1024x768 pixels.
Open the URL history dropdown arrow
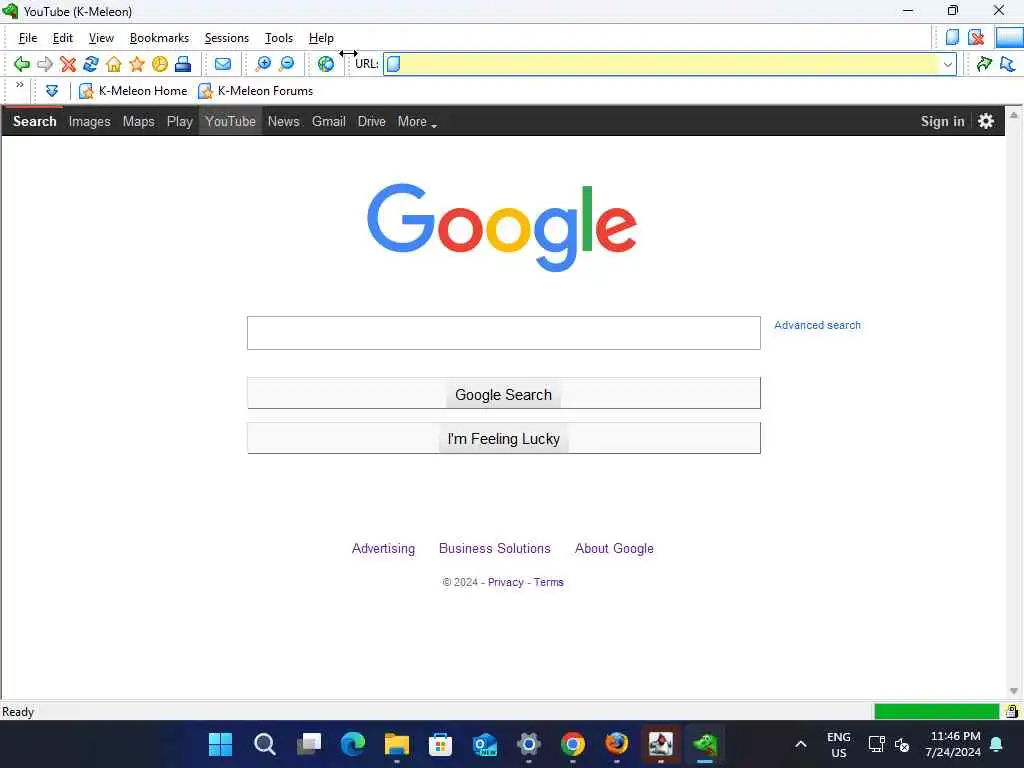click(948, 64)
